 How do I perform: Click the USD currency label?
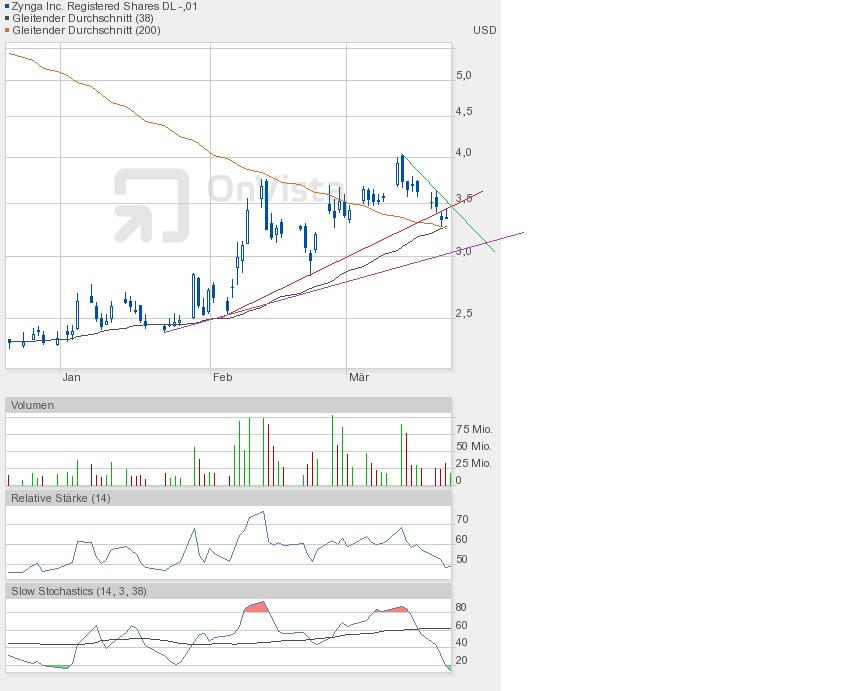coord(484,30)
